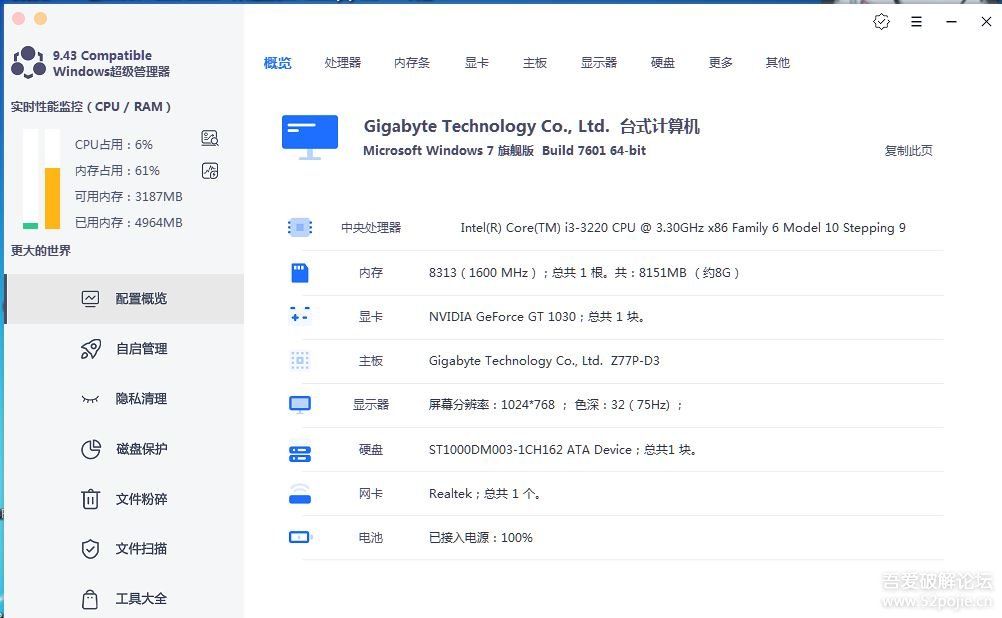Click the image search icon beside CPU占用
Screen dimensions: 1002x618
[x=210, y=138]
